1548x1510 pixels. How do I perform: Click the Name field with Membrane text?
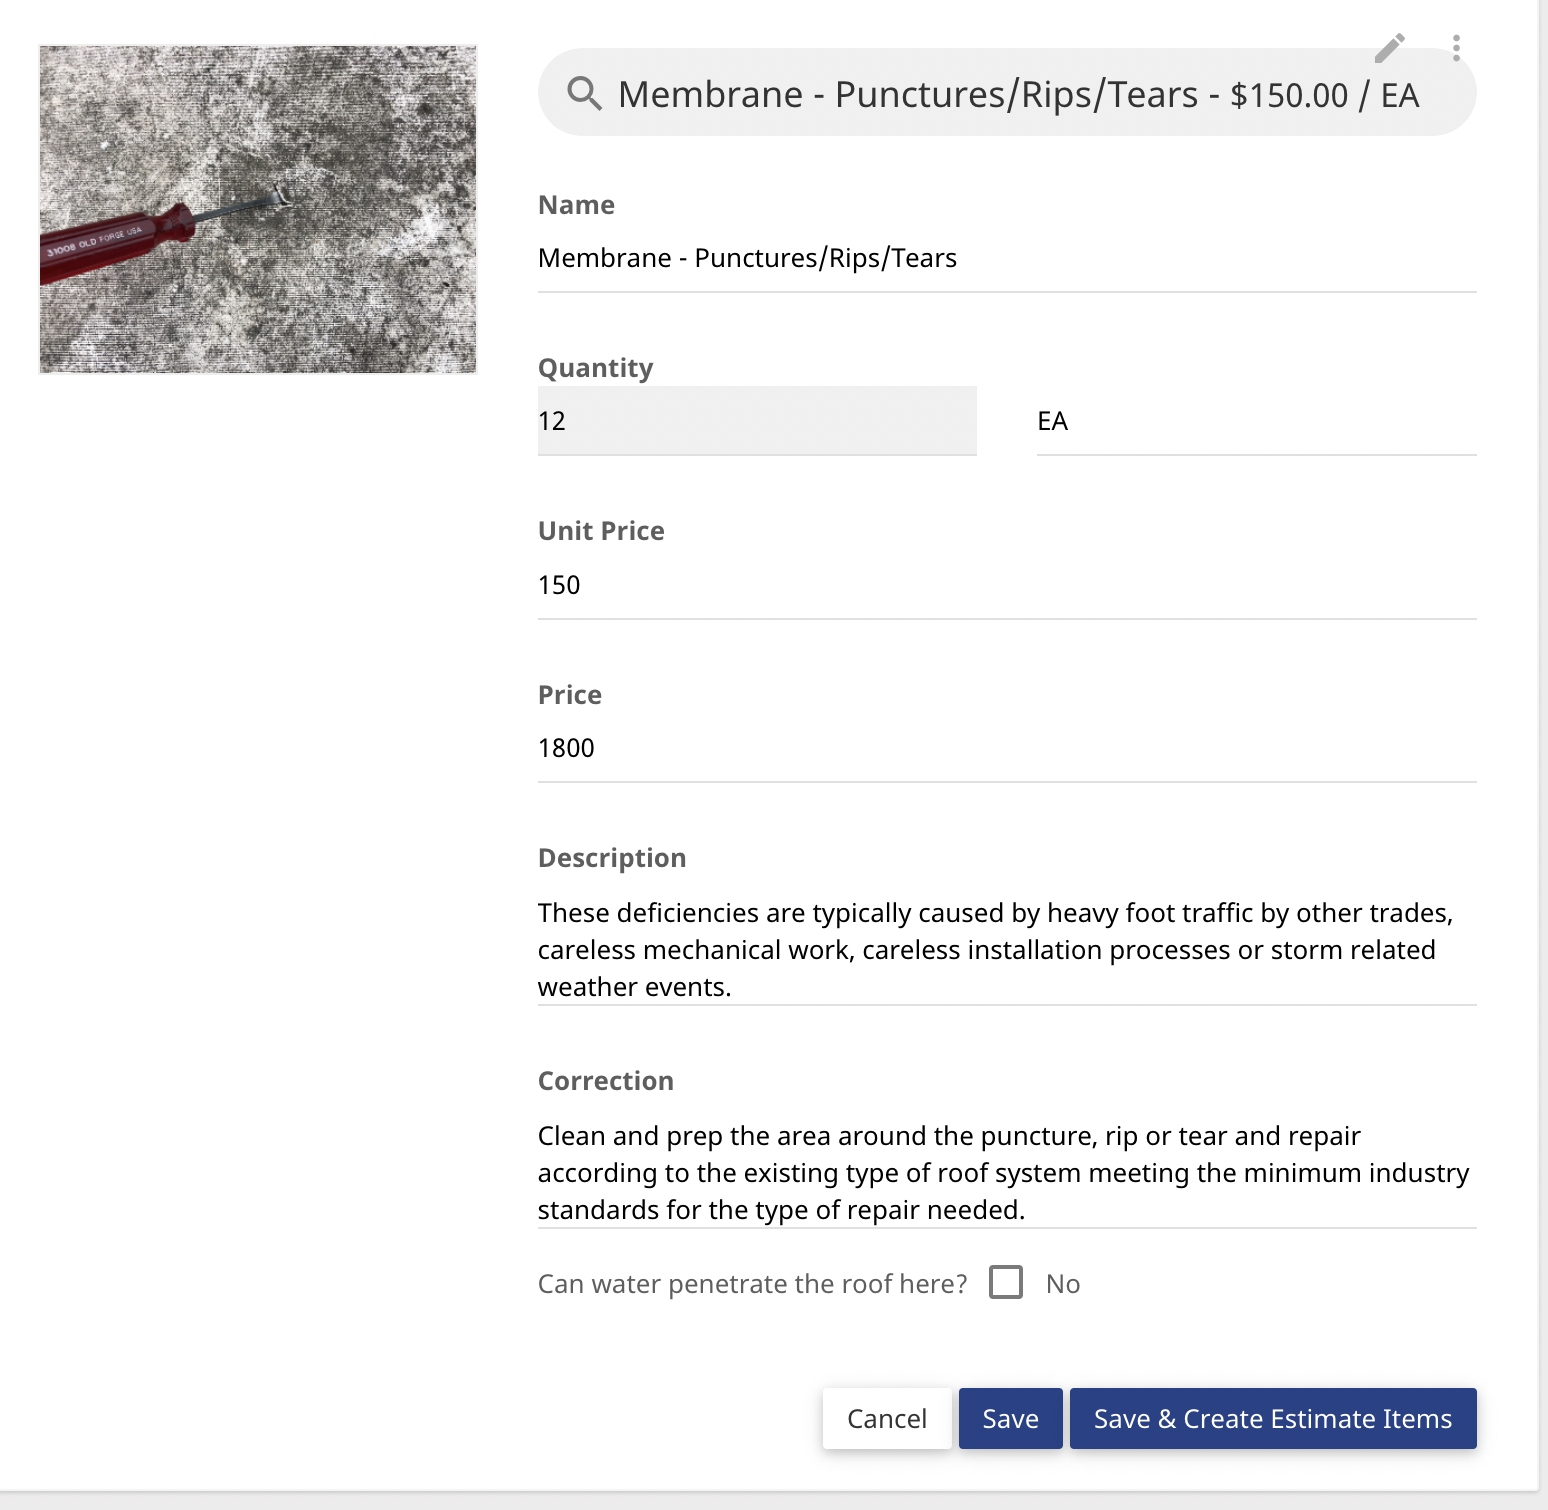(1007, 258)
